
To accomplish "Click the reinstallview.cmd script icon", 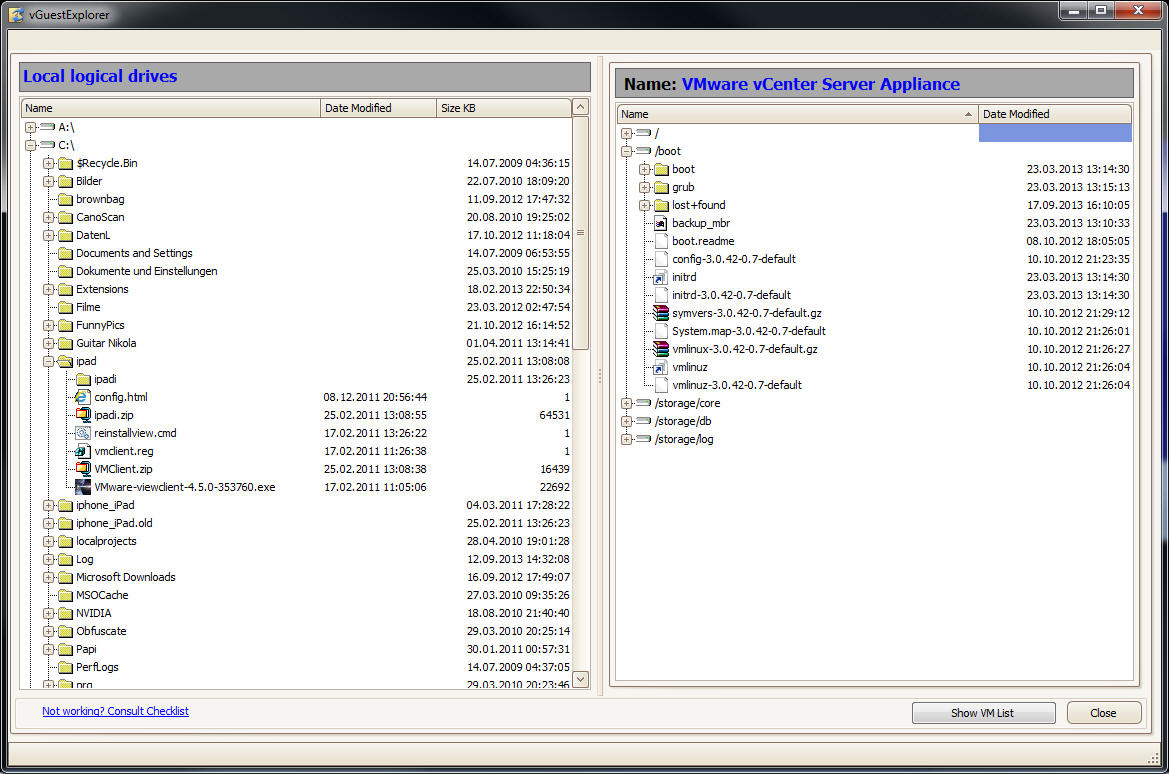I will (x=83, y=432).
